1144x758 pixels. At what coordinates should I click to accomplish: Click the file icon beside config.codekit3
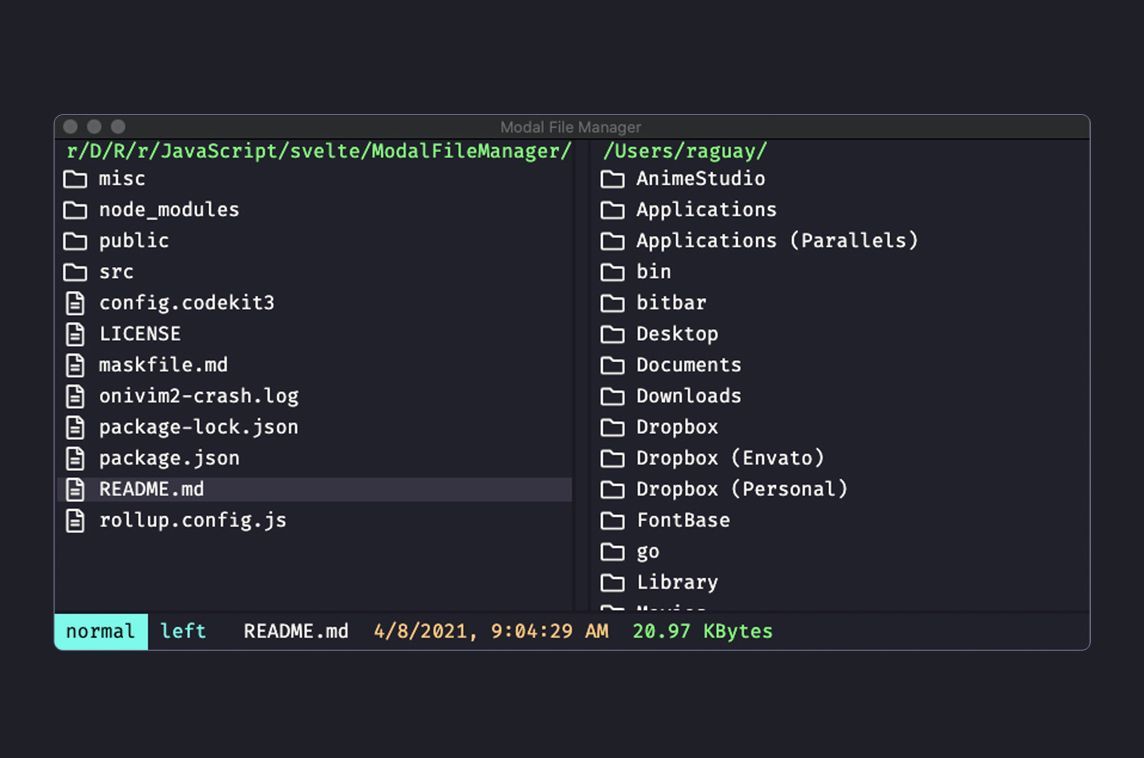(x=75, y=303)
